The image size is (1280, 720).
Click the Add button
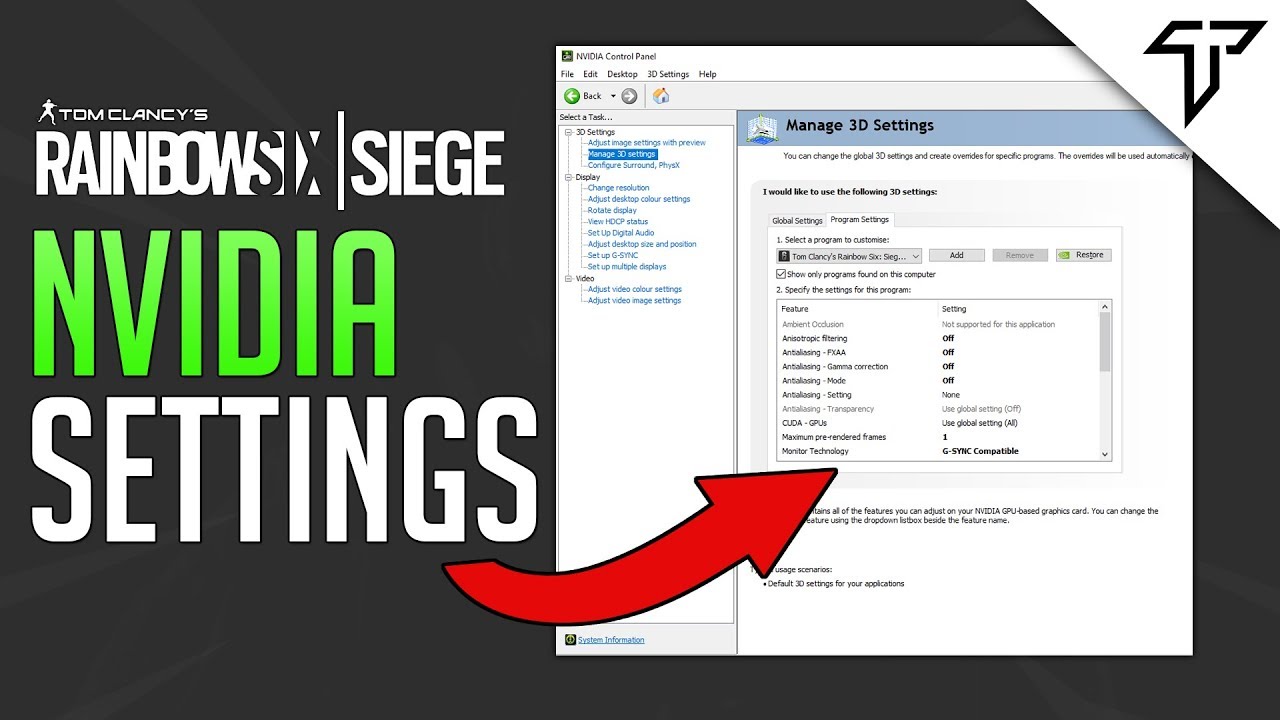[956, 254]
